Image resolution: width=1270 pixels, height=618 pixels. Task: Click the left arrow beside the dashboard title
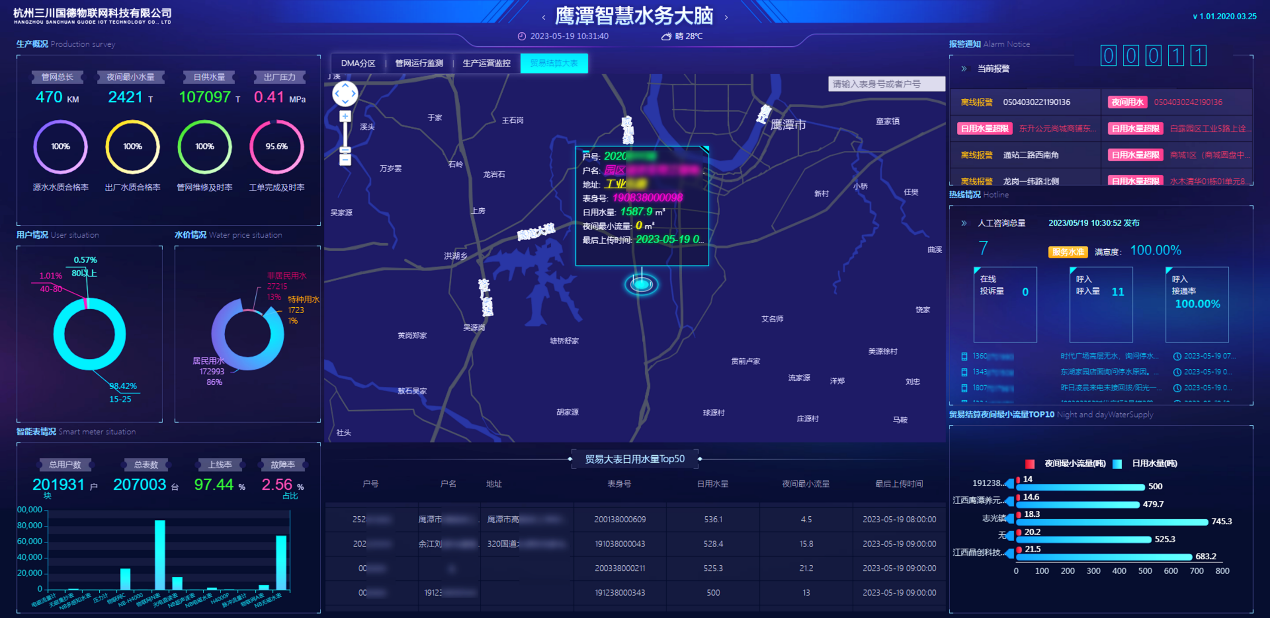click(543, 17)
